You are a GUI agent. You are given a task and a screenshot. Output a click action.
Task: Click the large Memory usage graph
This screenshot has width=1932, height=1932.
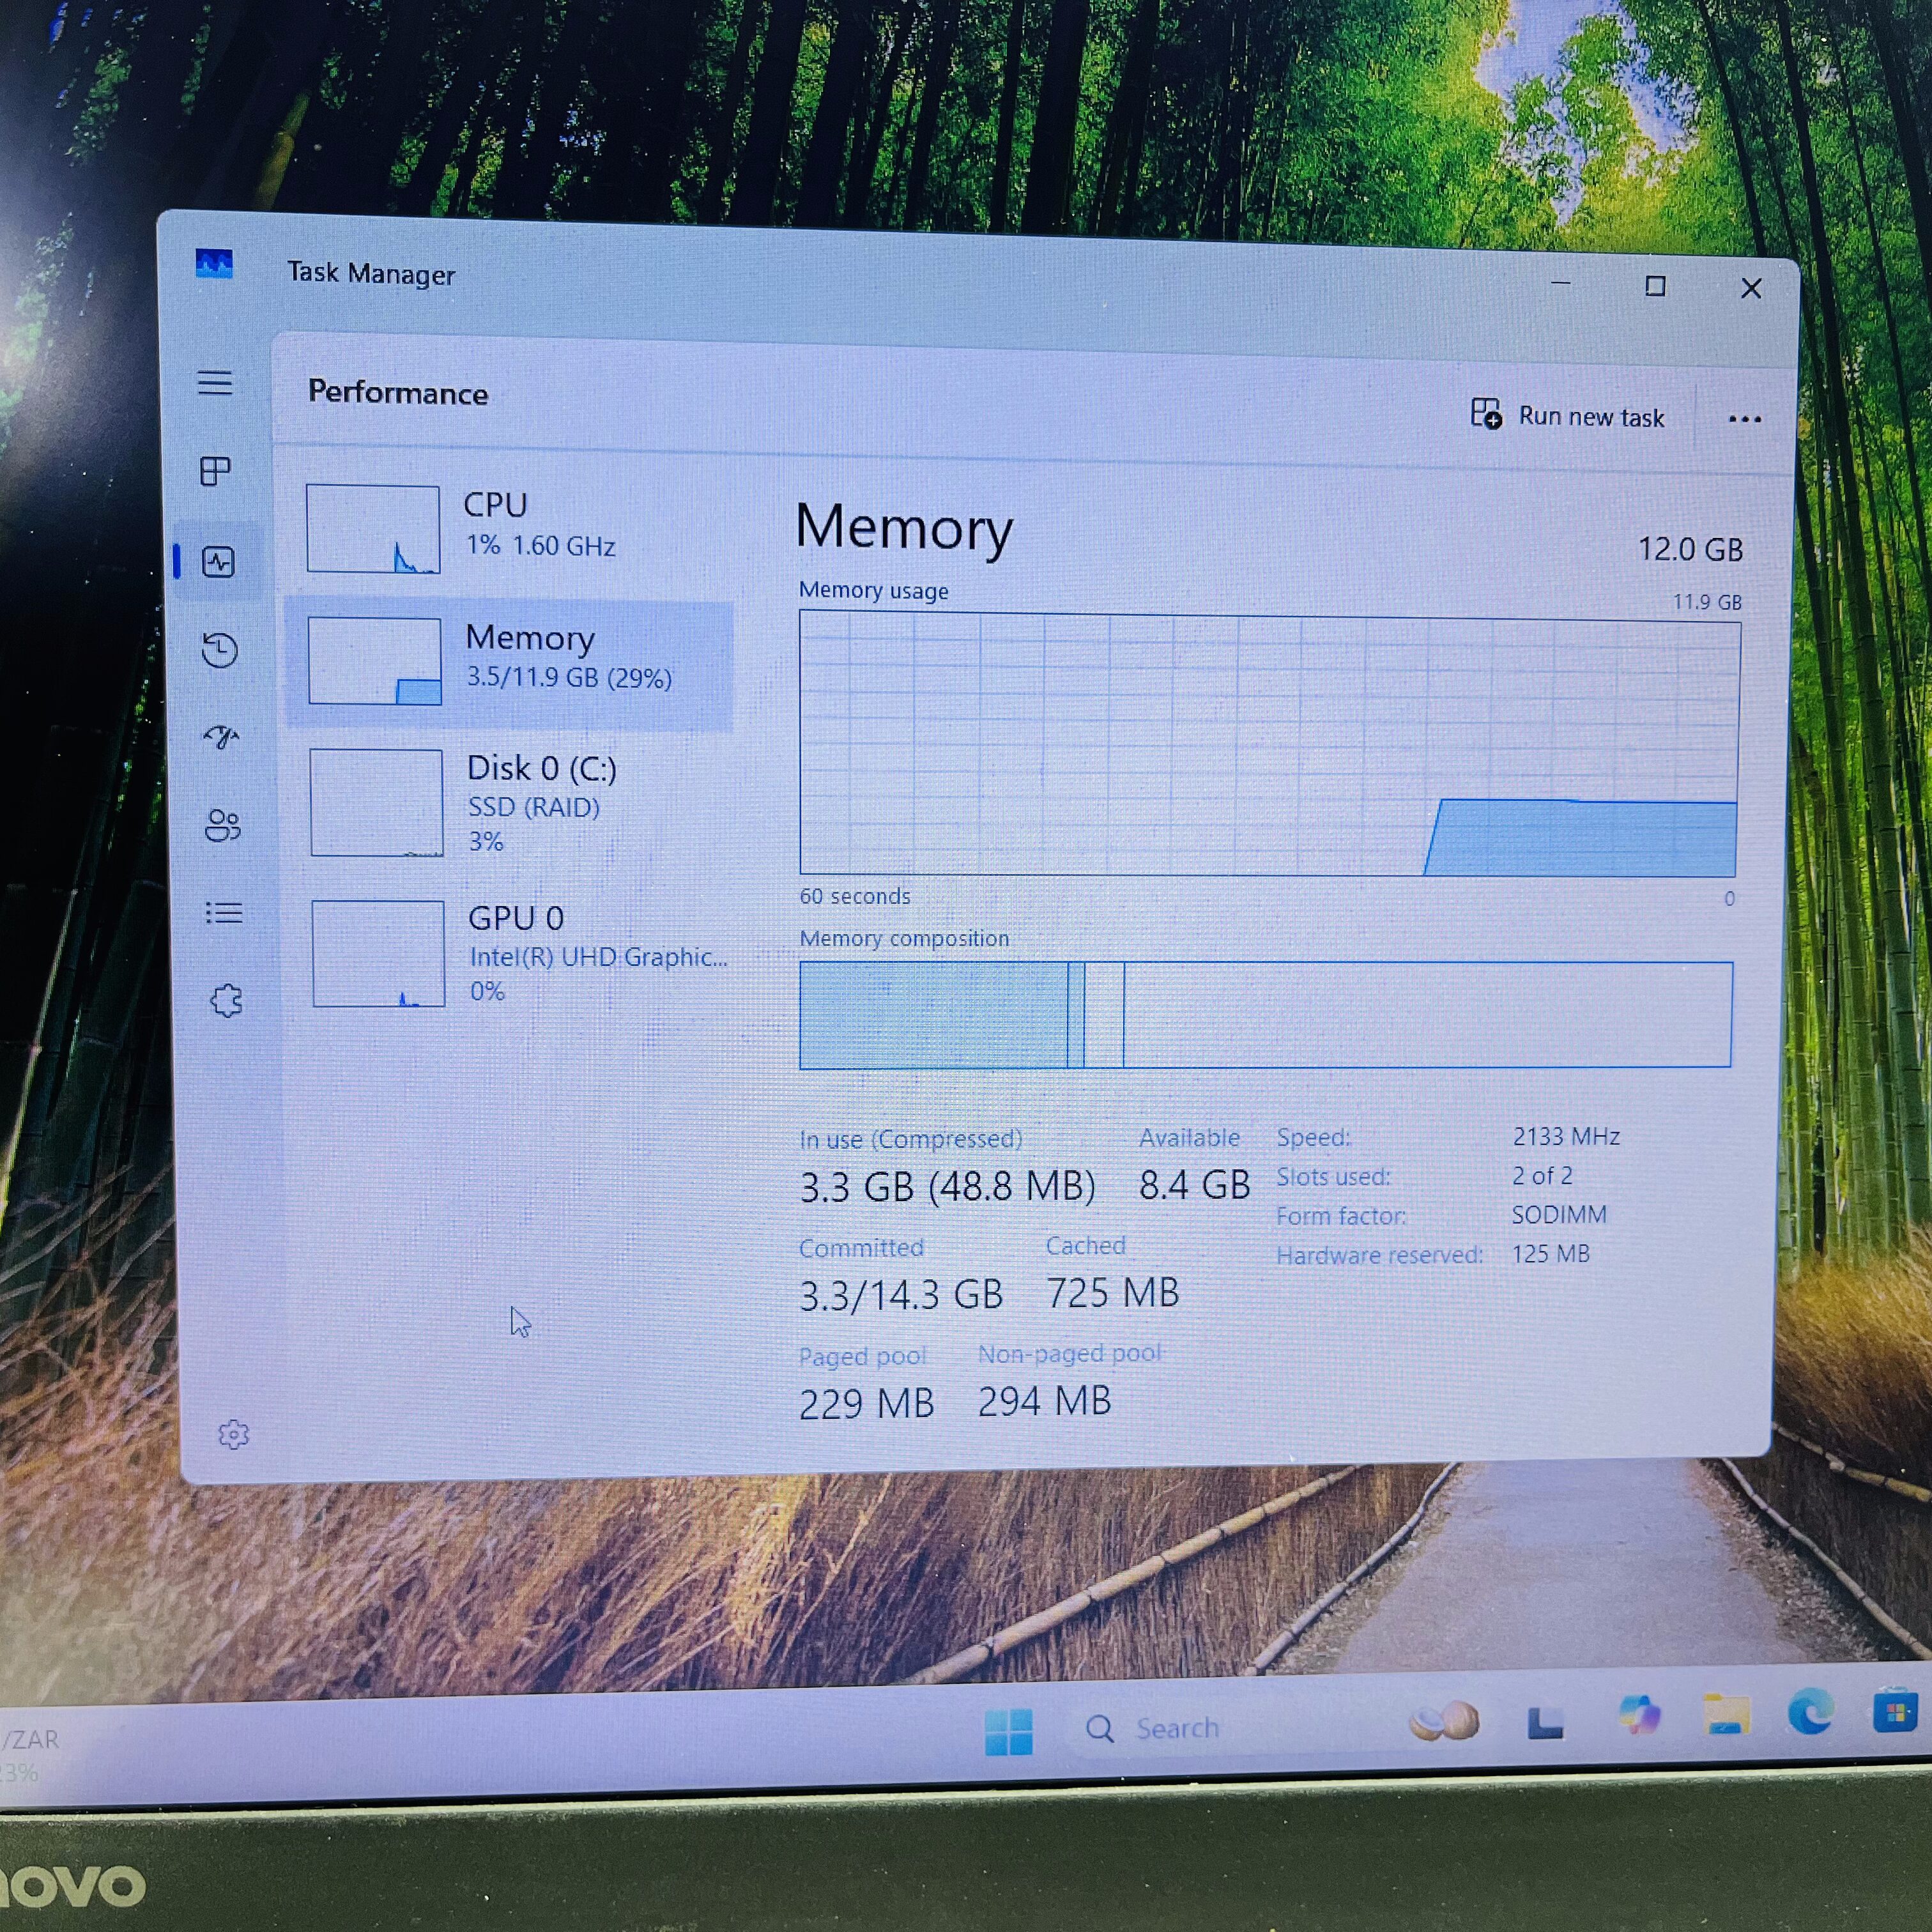[x=1269, y=745]
